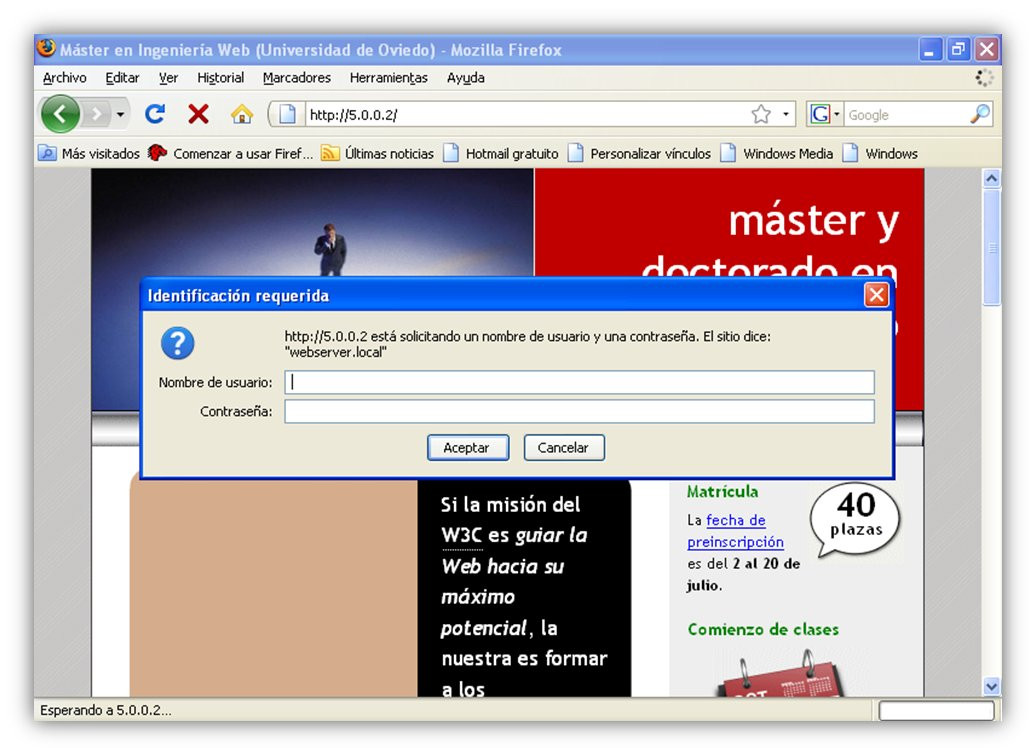Go to the Home page icon
The image size is (1036, 755).
[242, 114]
